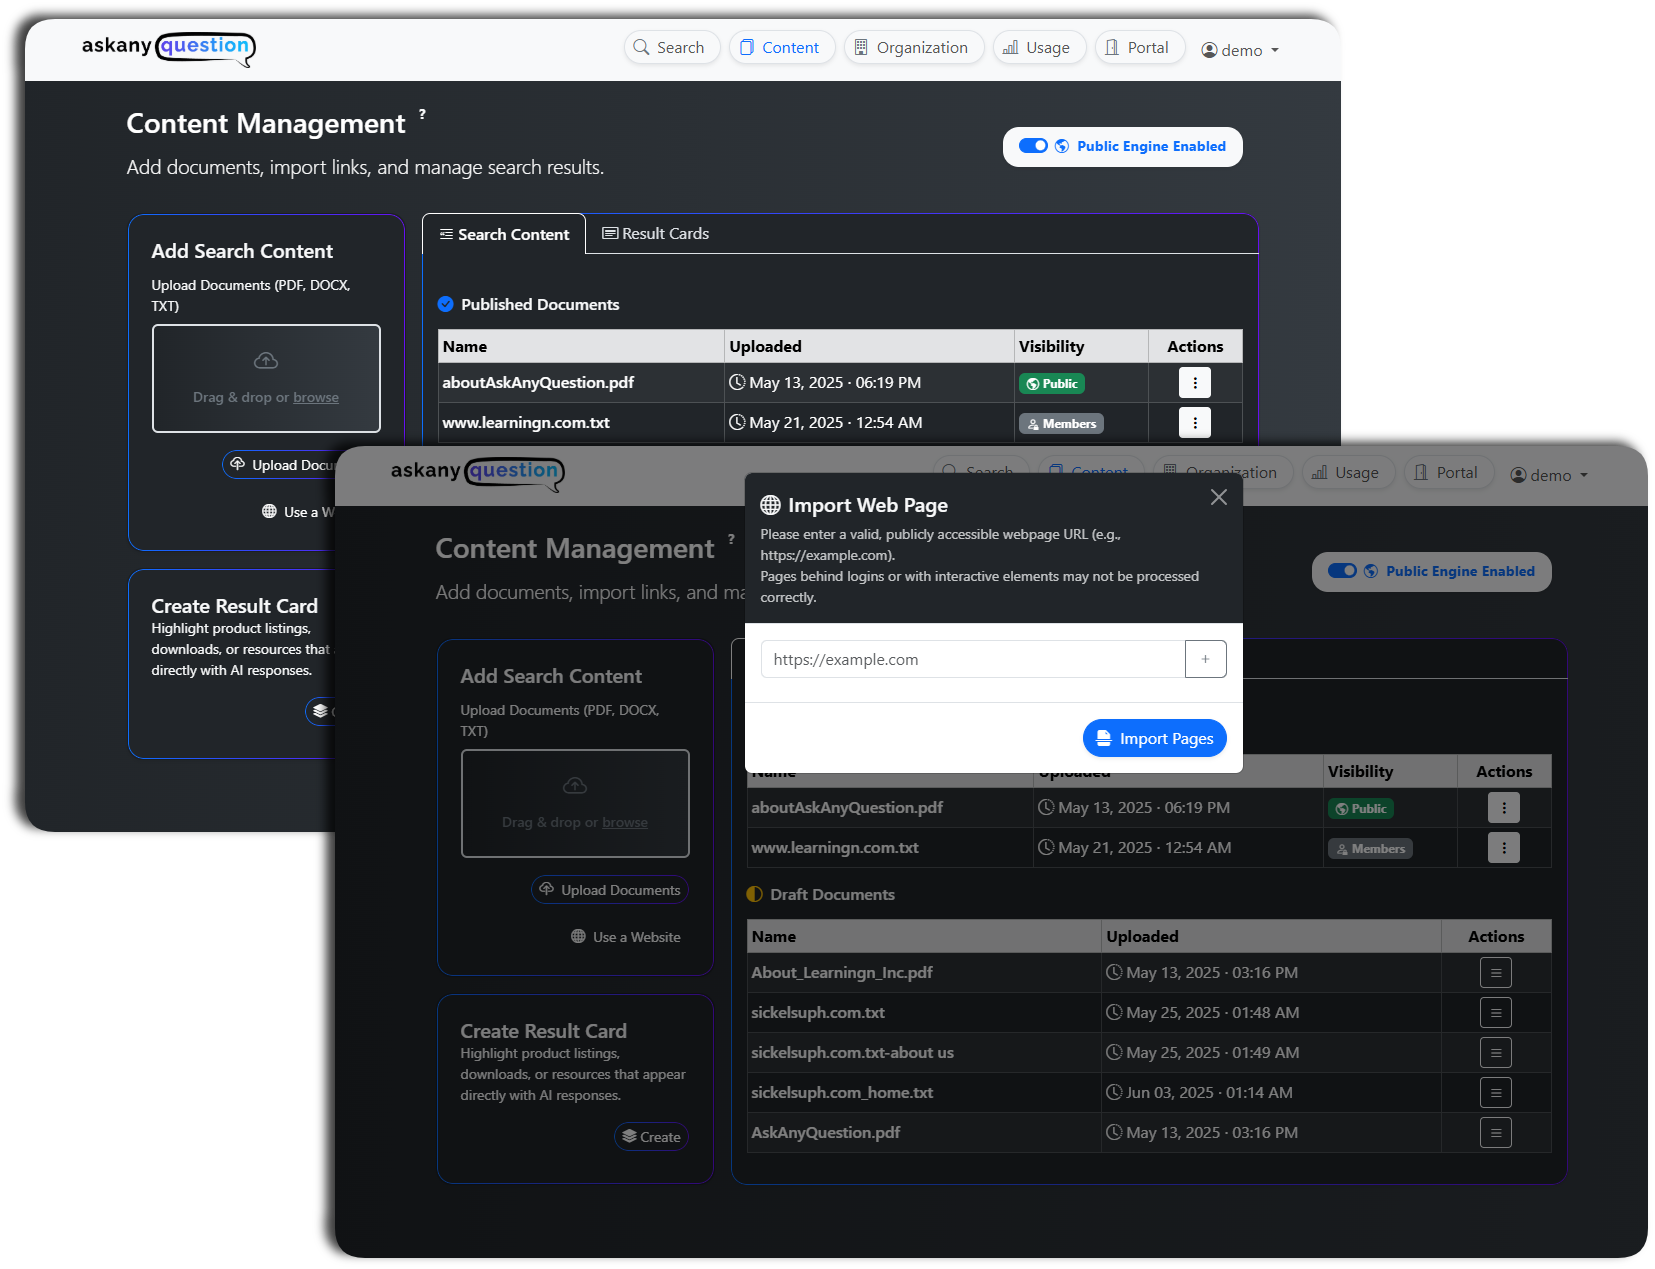Select AskAnyQuestion.pdf in drafts table
The image size is (1655, 1269).
(x=826, y=1132)
